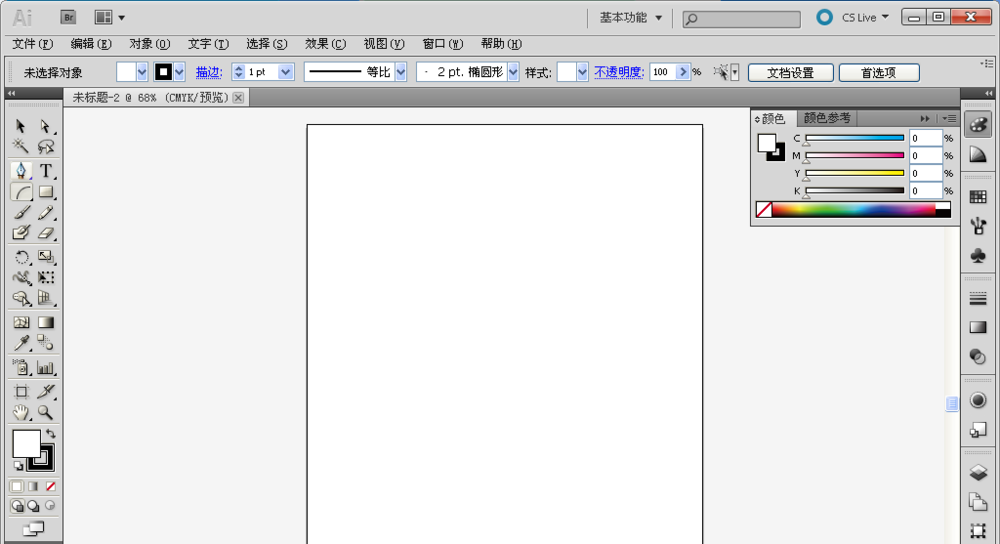Open the arrange documents dropdown

[109, 17]
